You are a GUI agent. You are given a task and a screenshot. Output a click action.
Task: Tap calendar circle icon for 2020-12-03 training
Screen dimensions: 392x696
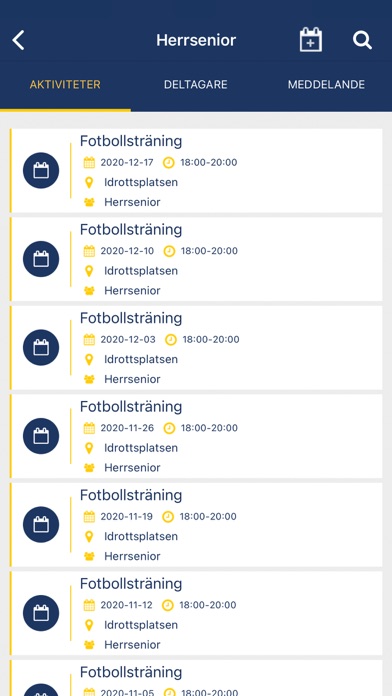(41, 348)
